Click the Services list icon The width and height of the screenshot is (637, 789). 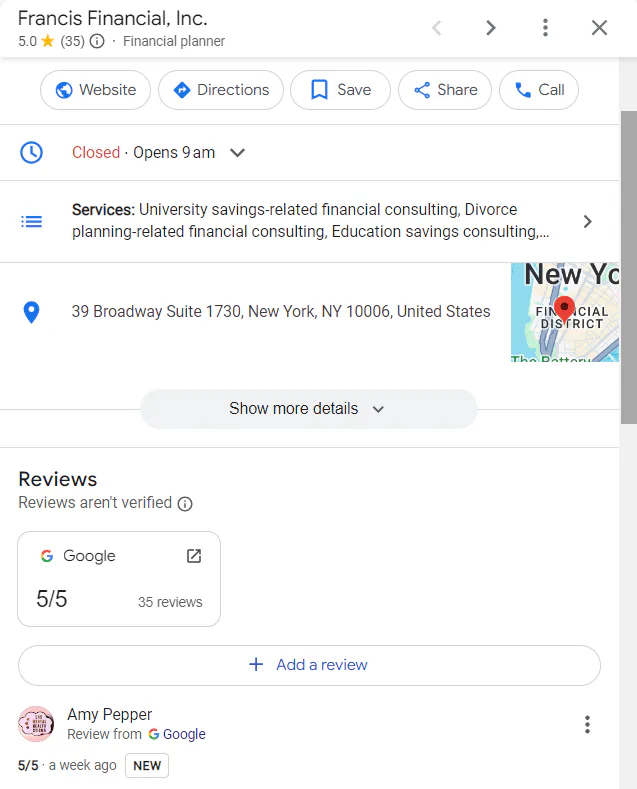31,221
